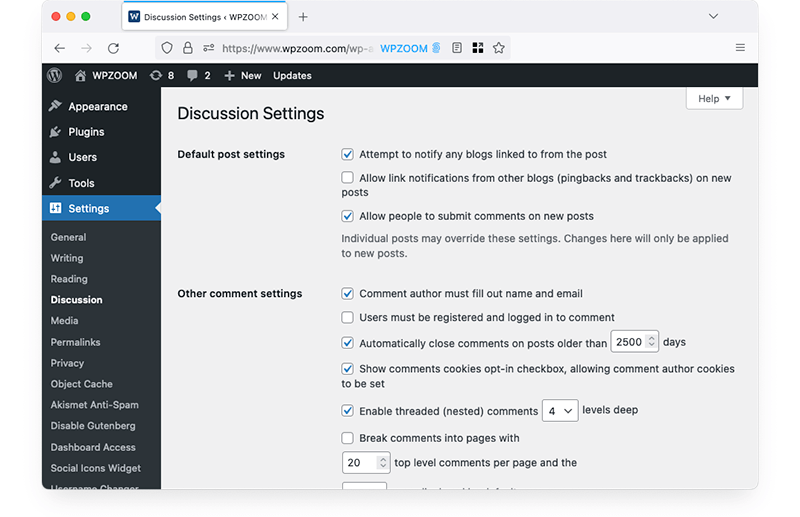The width and height of the screenshot is (800, 517).
Task: Toggle Comment author must fill out name checkbox
Action: coord(347,293)
